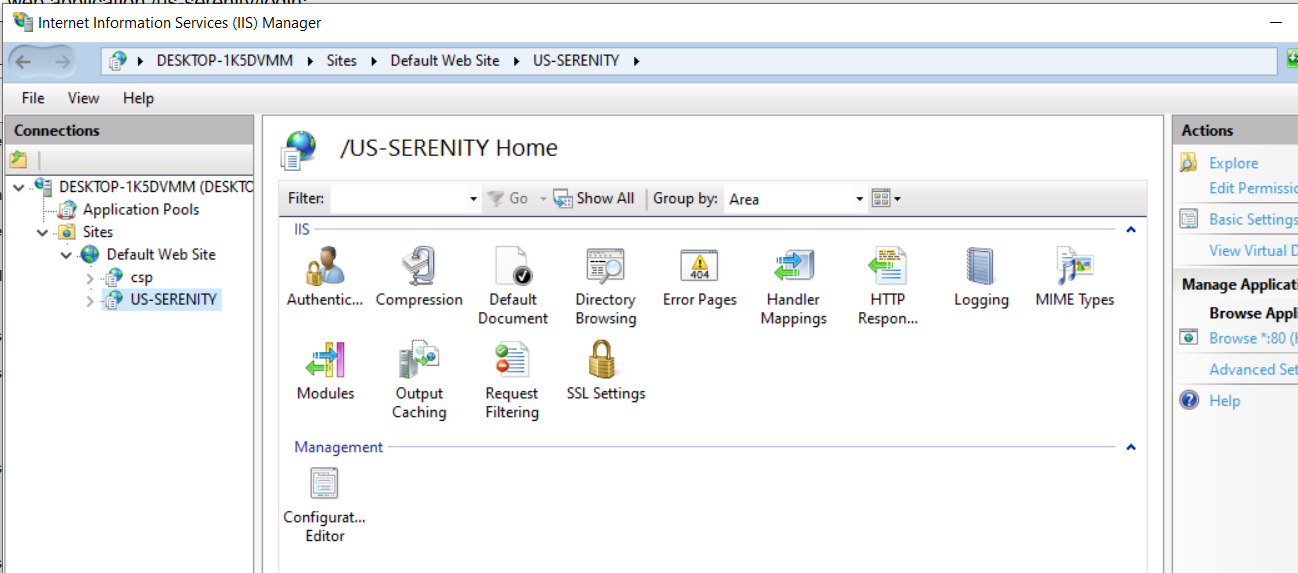Click Browse *:80 link
Screen dimensions: 1298x573
point(1253,338)
